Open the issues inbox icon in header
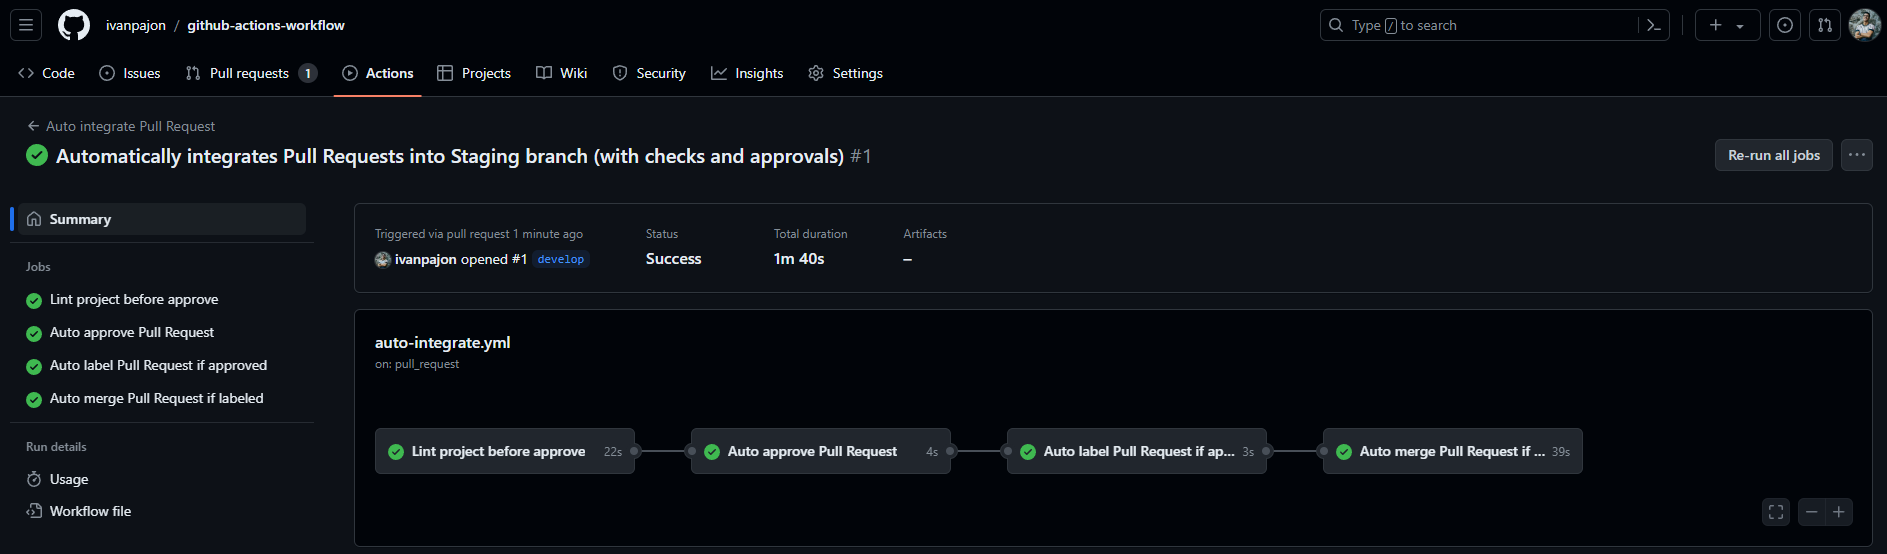This screenshot has height=554, width=1887. tap(1785, 25)
